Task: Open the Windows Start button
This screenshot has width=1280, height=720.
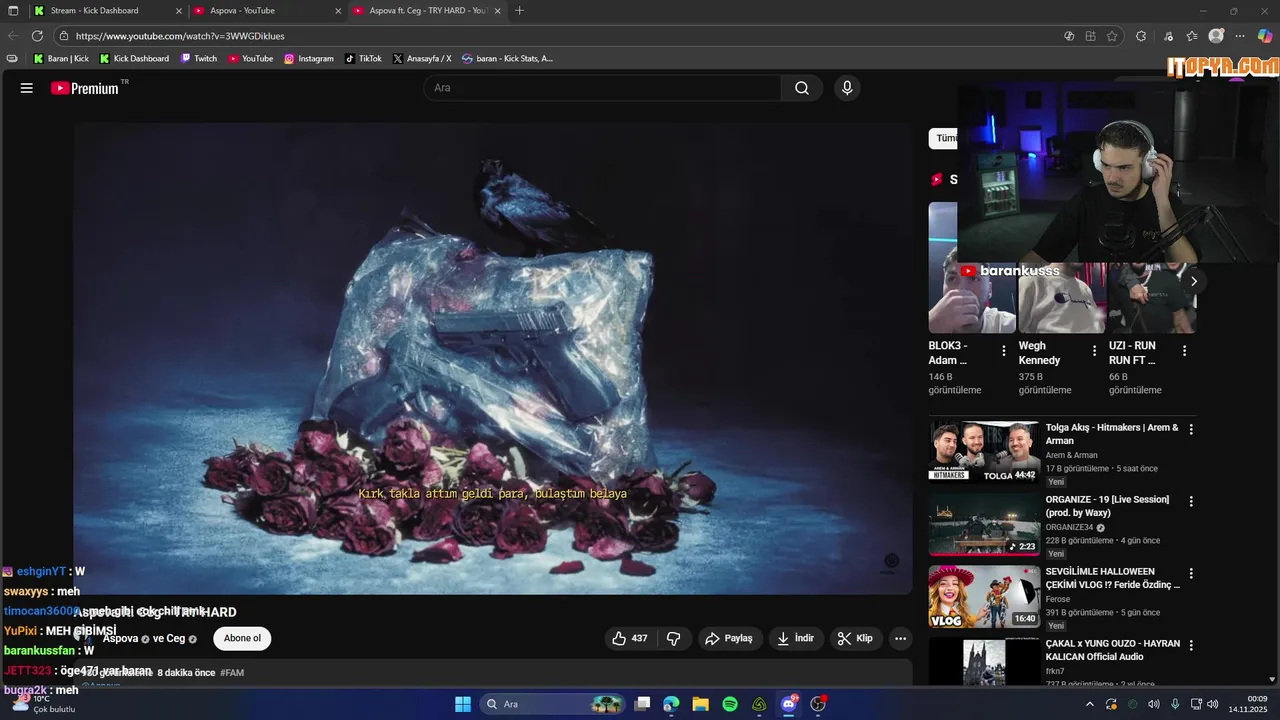Action: tap(463, 704)
